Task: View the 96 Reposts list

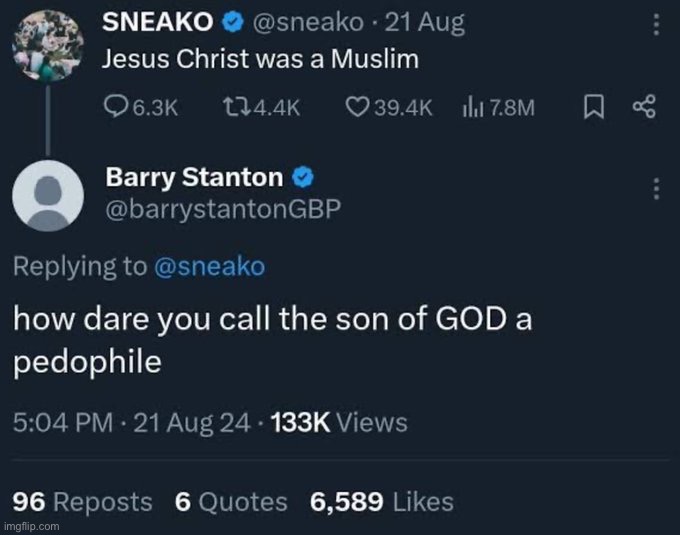Action: [83, 501]
